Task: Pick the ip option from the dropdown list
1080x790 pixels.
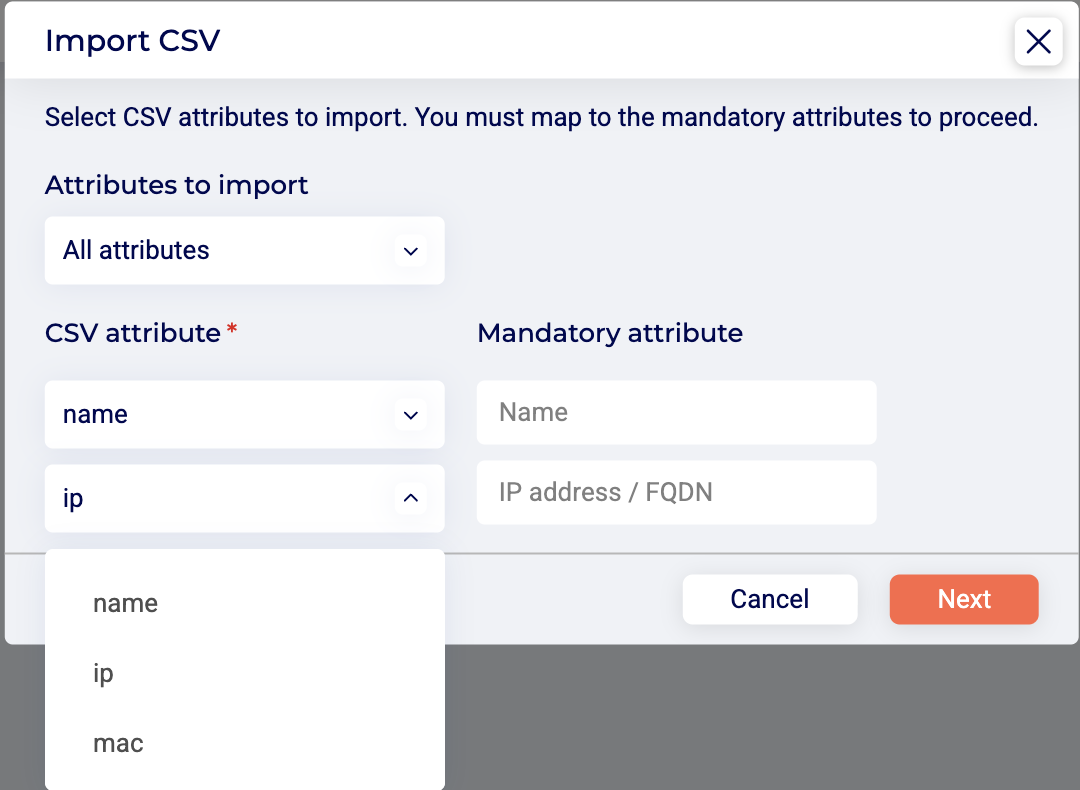Action: (104, 674)
